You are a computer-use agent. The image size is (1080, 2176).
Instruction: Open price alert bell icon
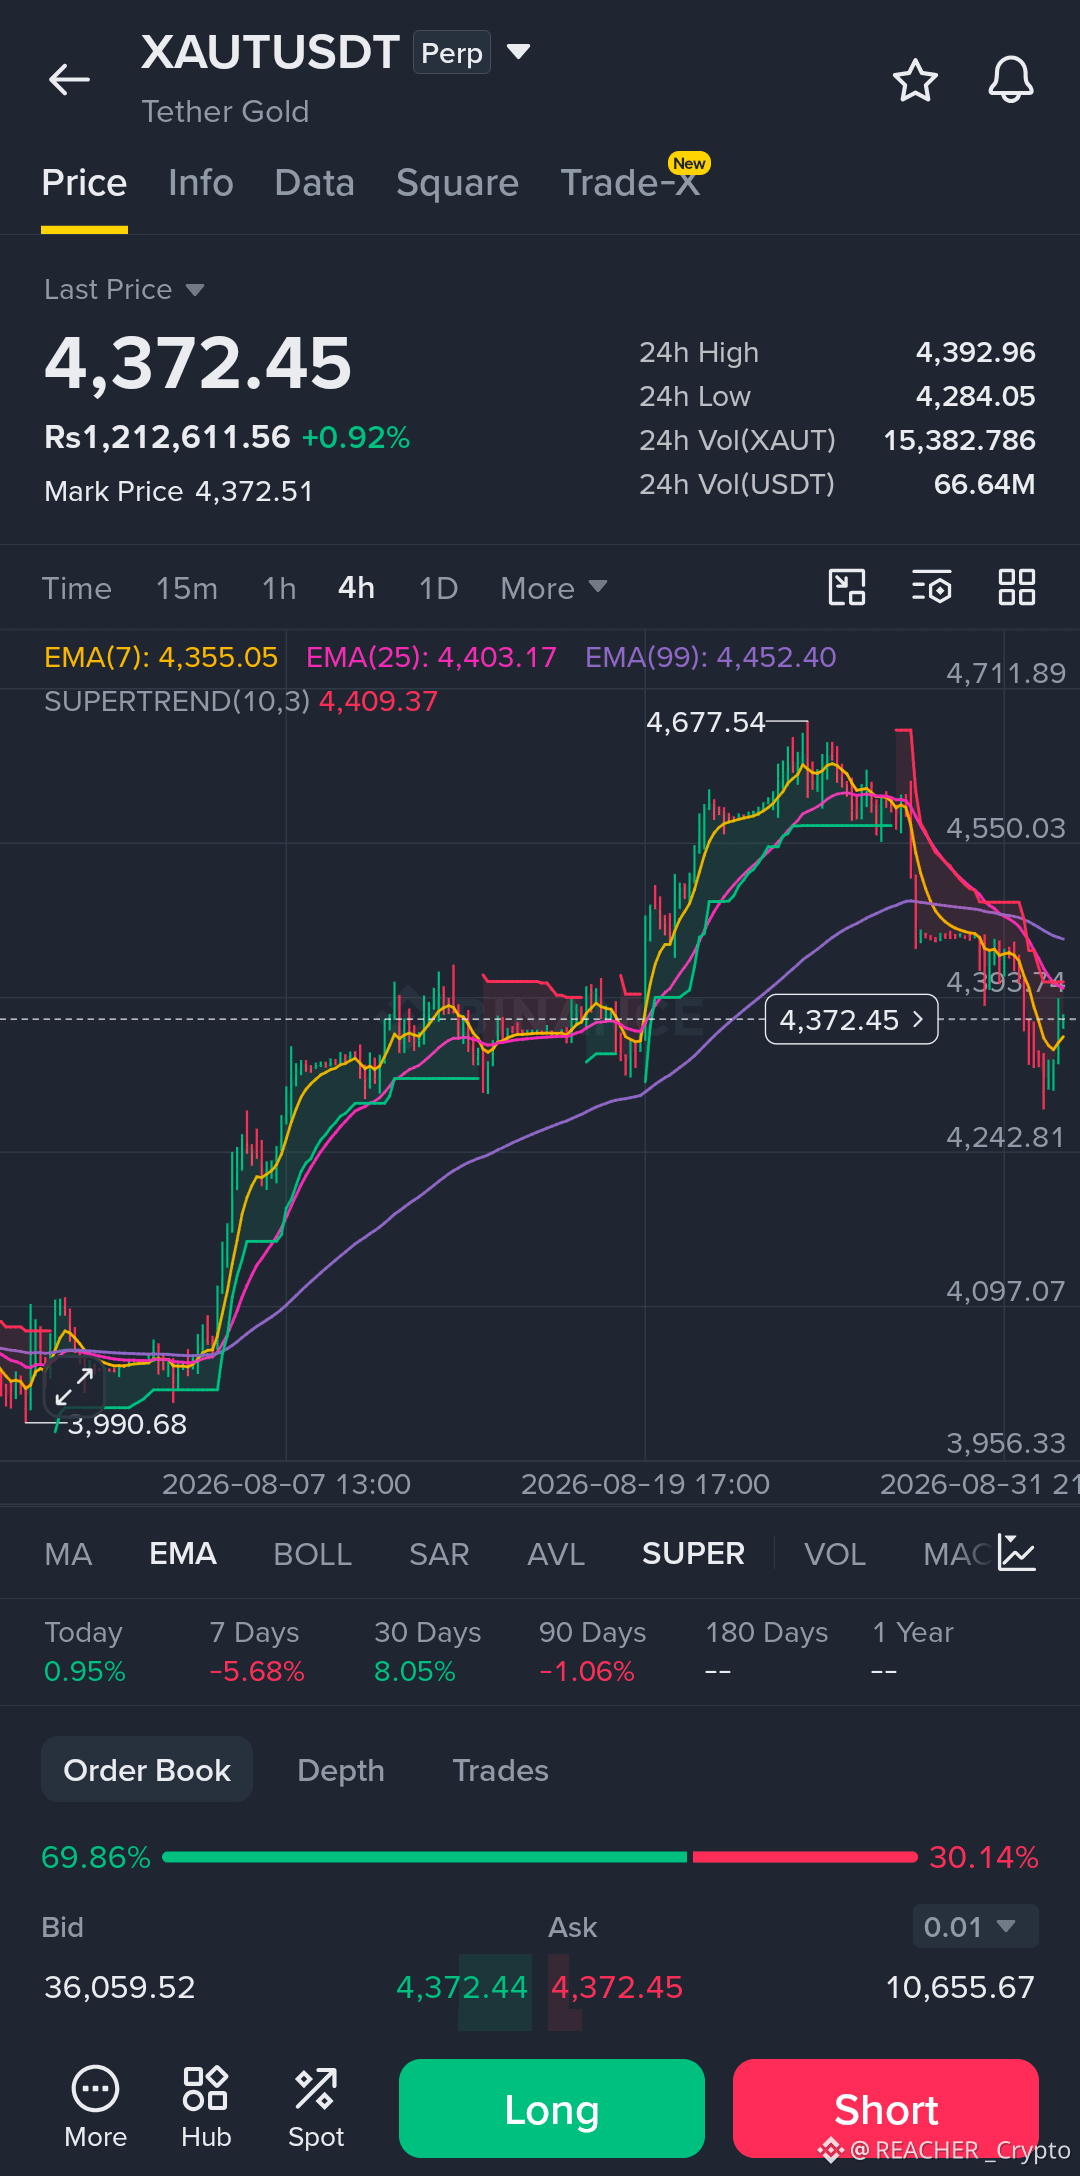pos(1011,80)
